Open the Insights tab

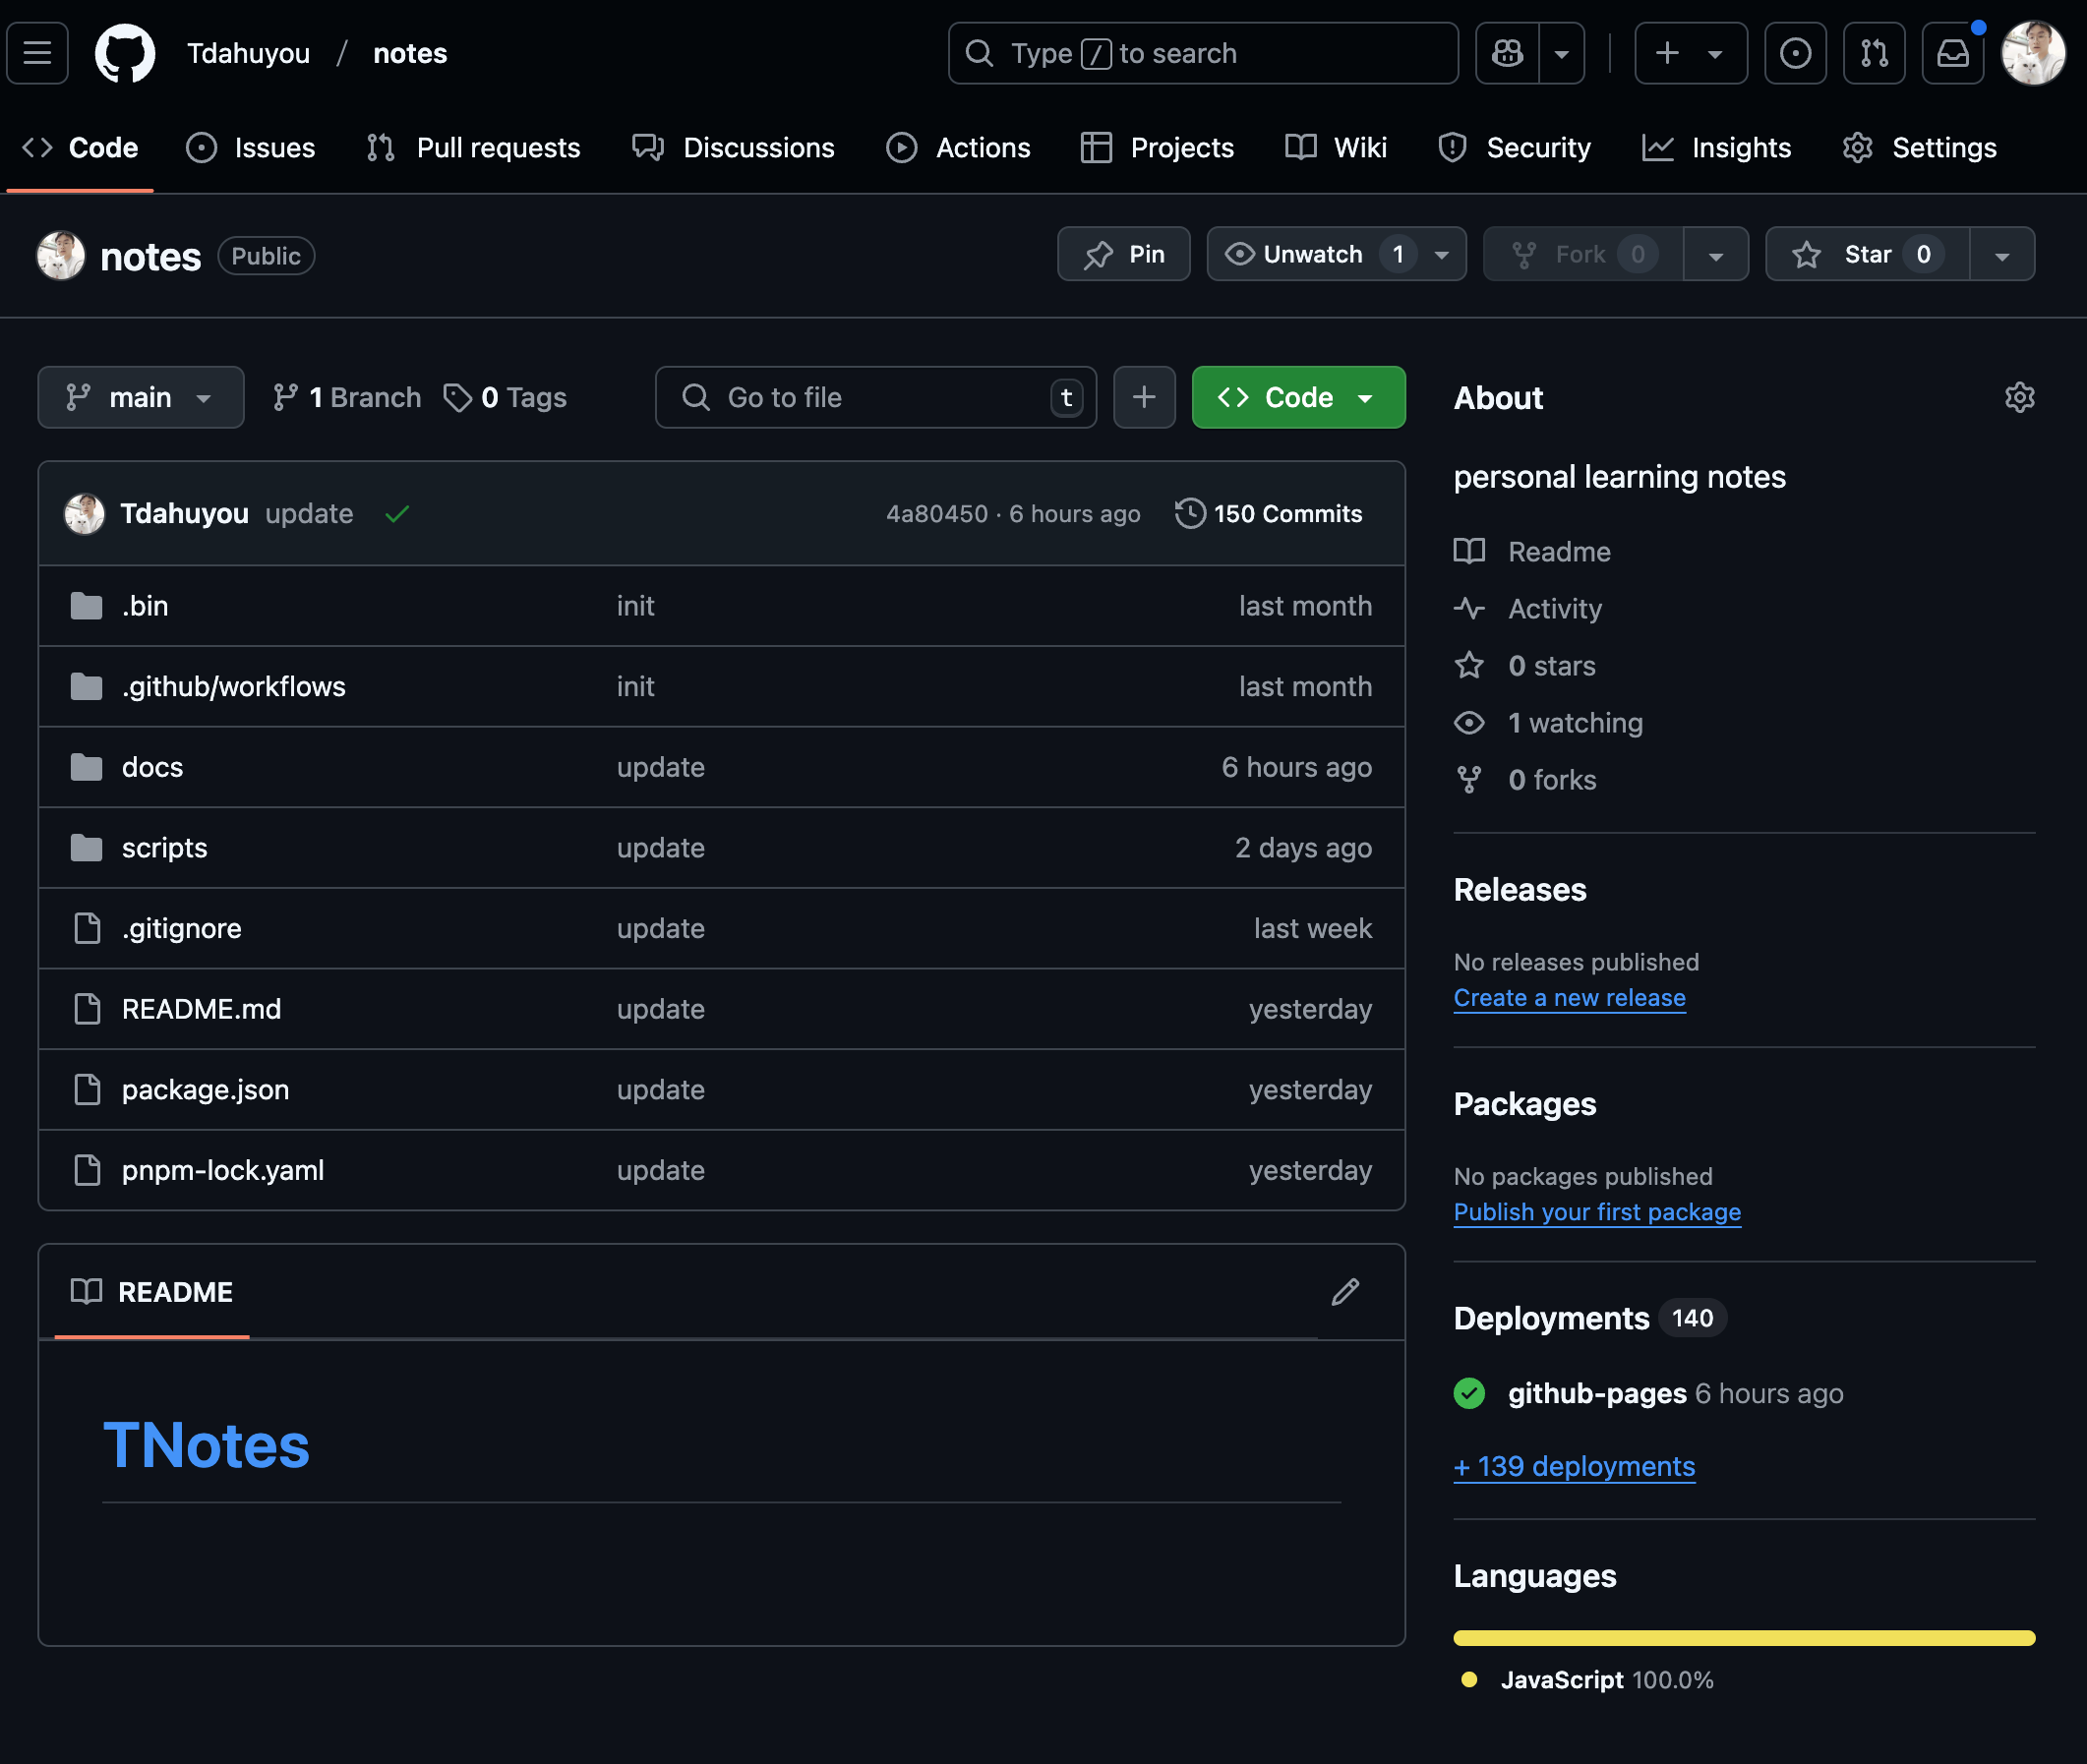[x=1717, y=148]
